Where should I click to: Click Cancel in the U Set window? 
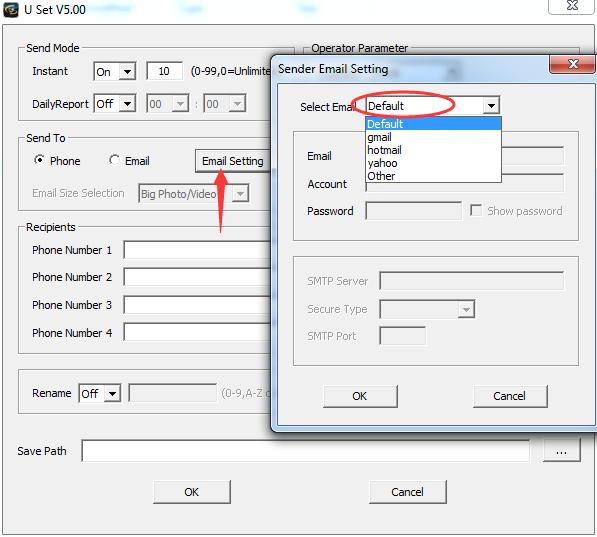[407, 492]
